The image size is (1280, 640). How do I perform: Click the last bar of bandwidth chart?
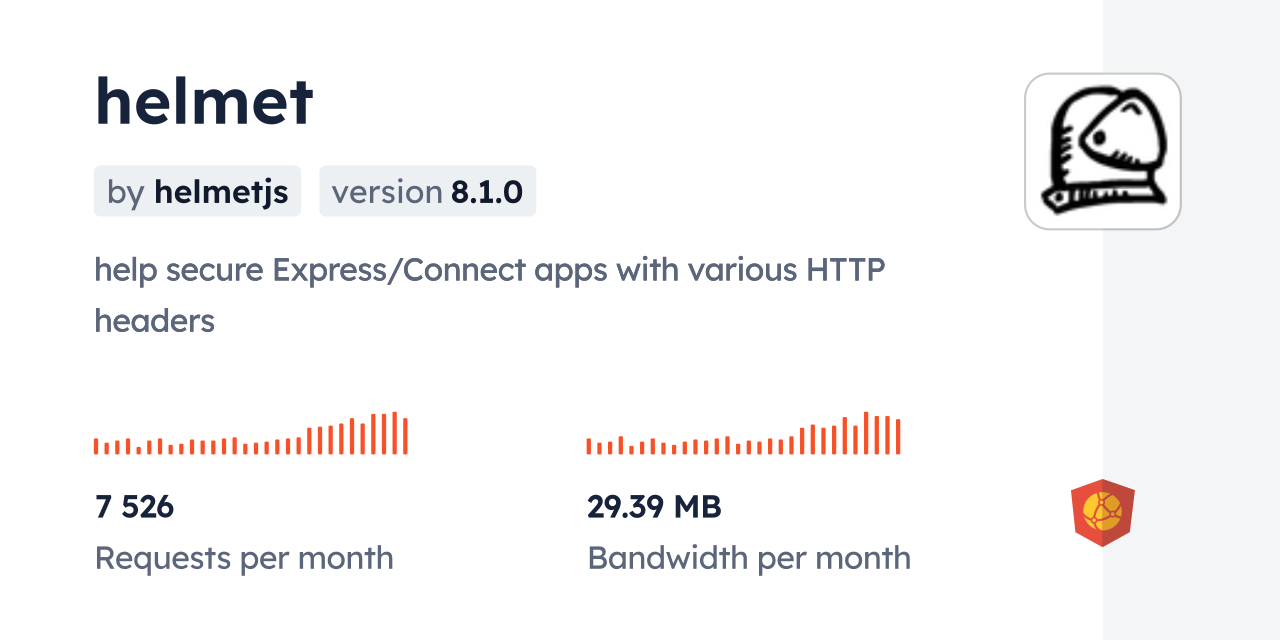[898, 437]
